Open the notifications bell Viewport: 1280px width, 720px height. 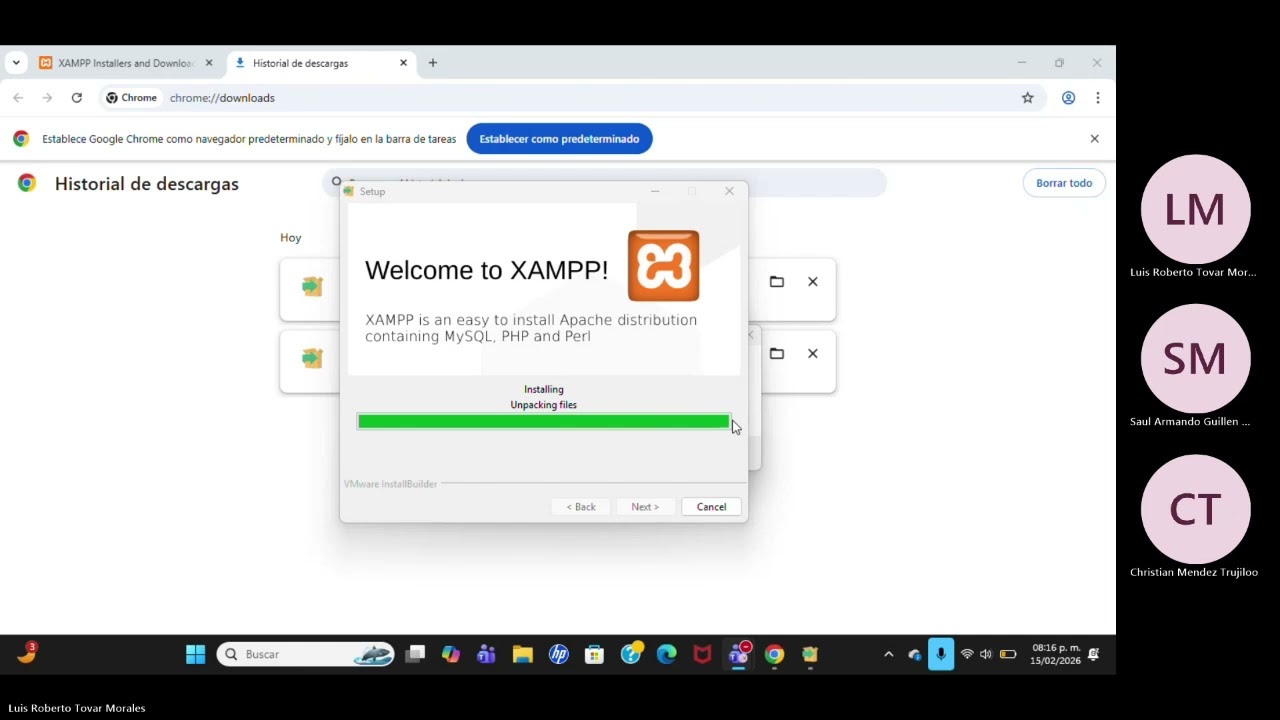click(1094, 654)
